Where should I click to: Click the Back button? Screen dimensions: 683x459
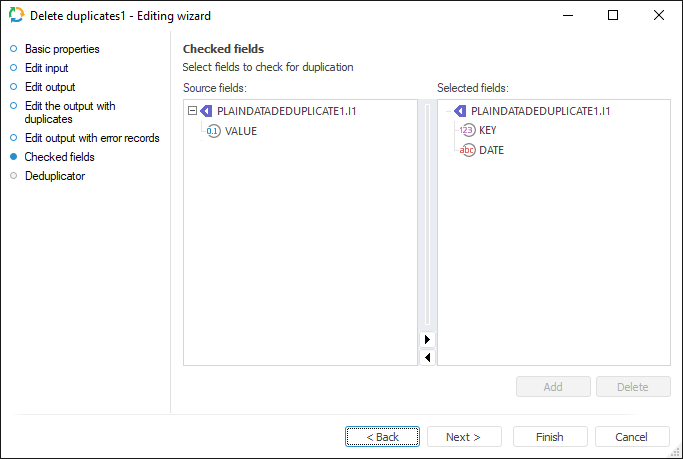pyautogui.click(x=382, y=437)
